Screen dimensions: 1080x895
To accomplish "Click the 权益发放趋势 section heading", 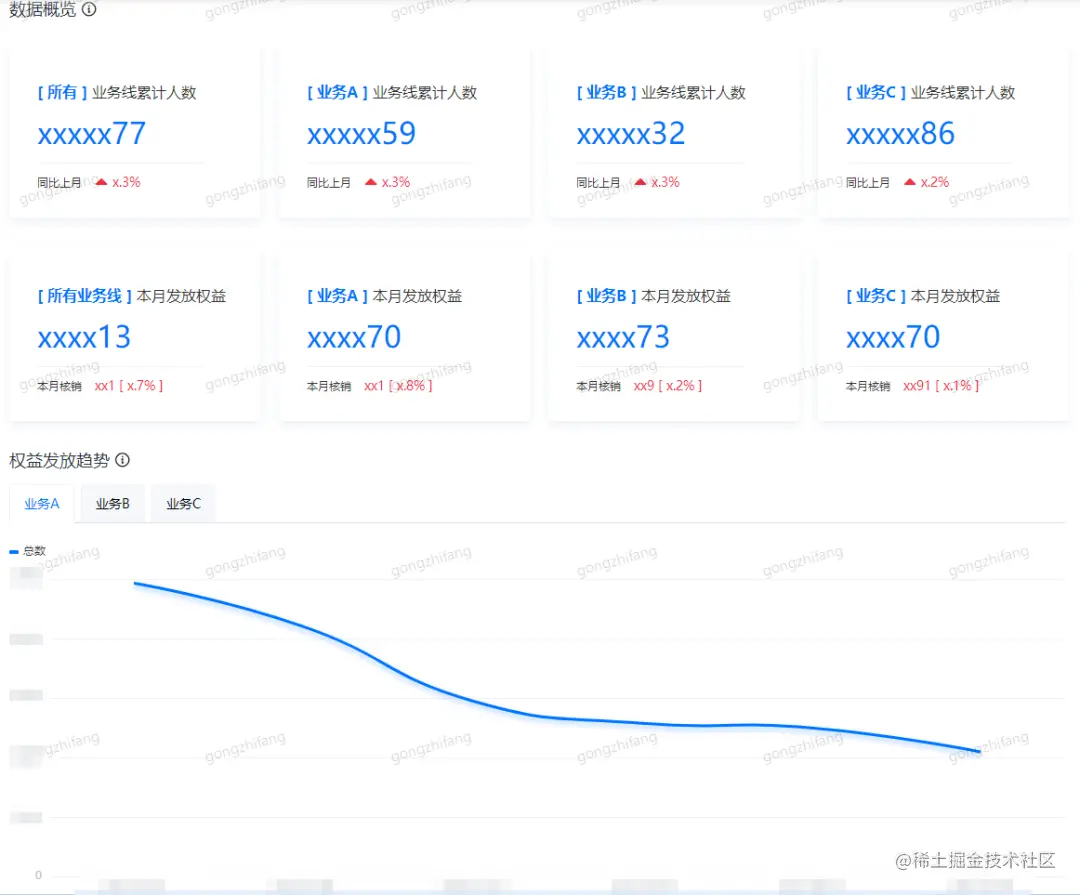I will [59, 460].
